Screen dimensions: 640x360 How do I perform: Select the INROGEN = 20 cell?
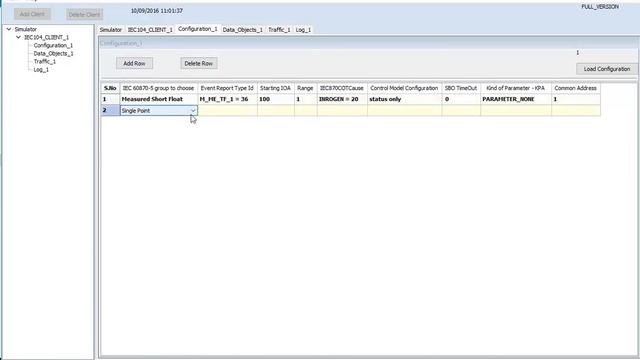point(342,99)
